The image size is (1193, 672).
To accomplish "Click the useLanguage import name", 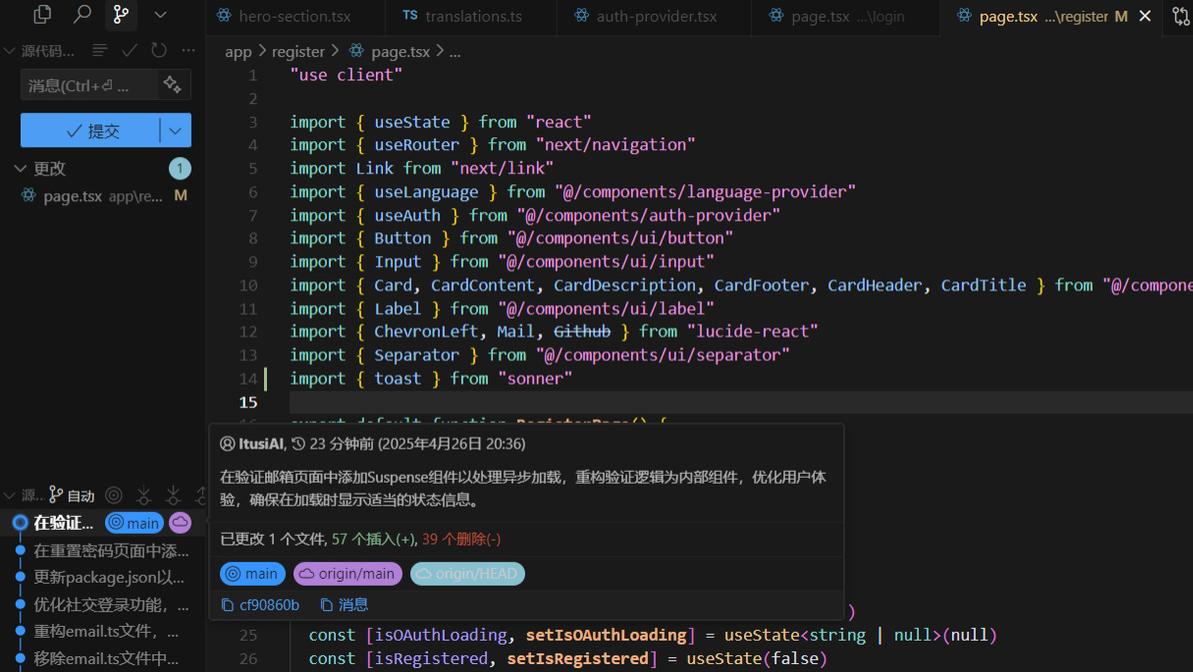I will point(426,192).
